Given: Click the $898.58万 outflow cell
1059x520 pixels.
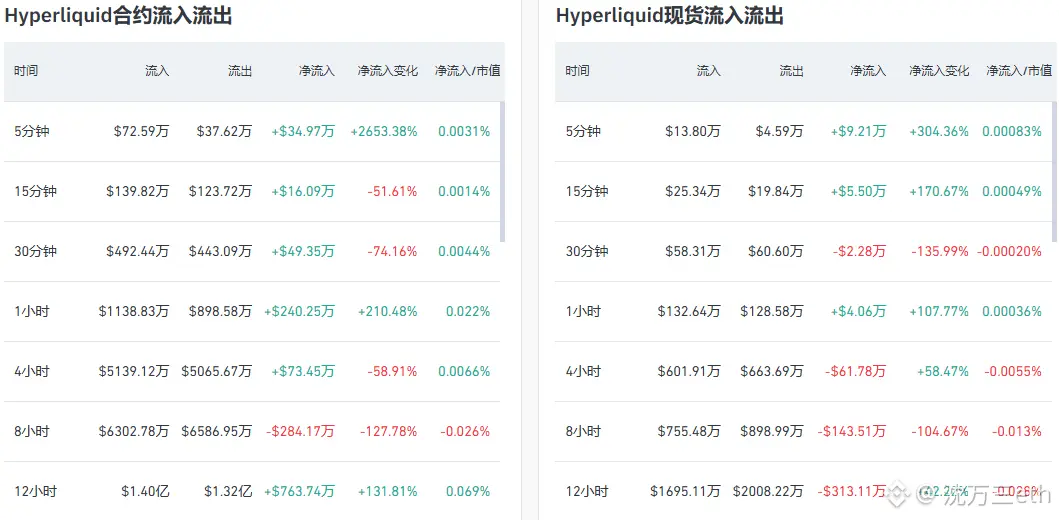Looking at the screenshot, I should click(x=220, y=312).
